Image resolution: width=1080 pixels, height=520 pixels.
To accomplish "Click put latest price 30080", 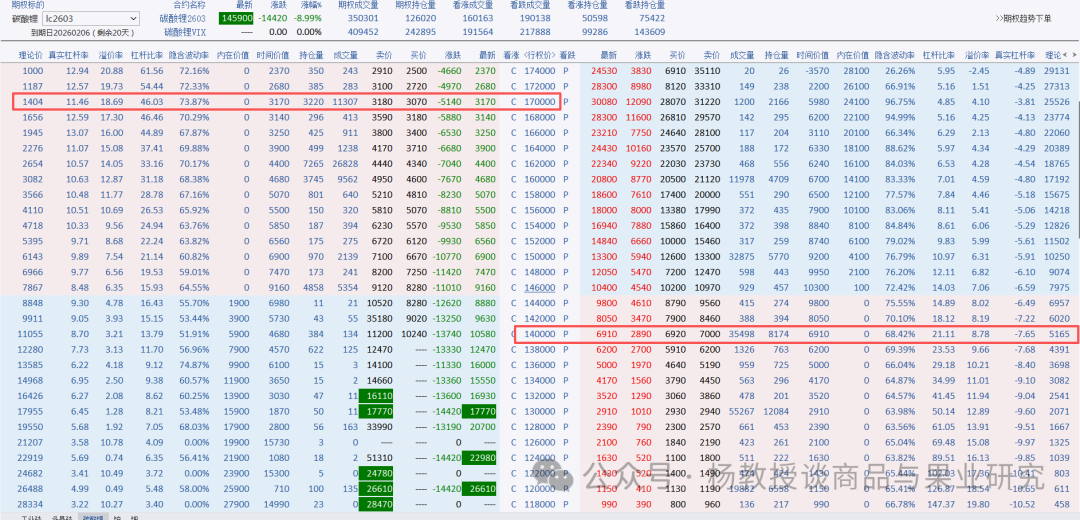I will [605, 101].
